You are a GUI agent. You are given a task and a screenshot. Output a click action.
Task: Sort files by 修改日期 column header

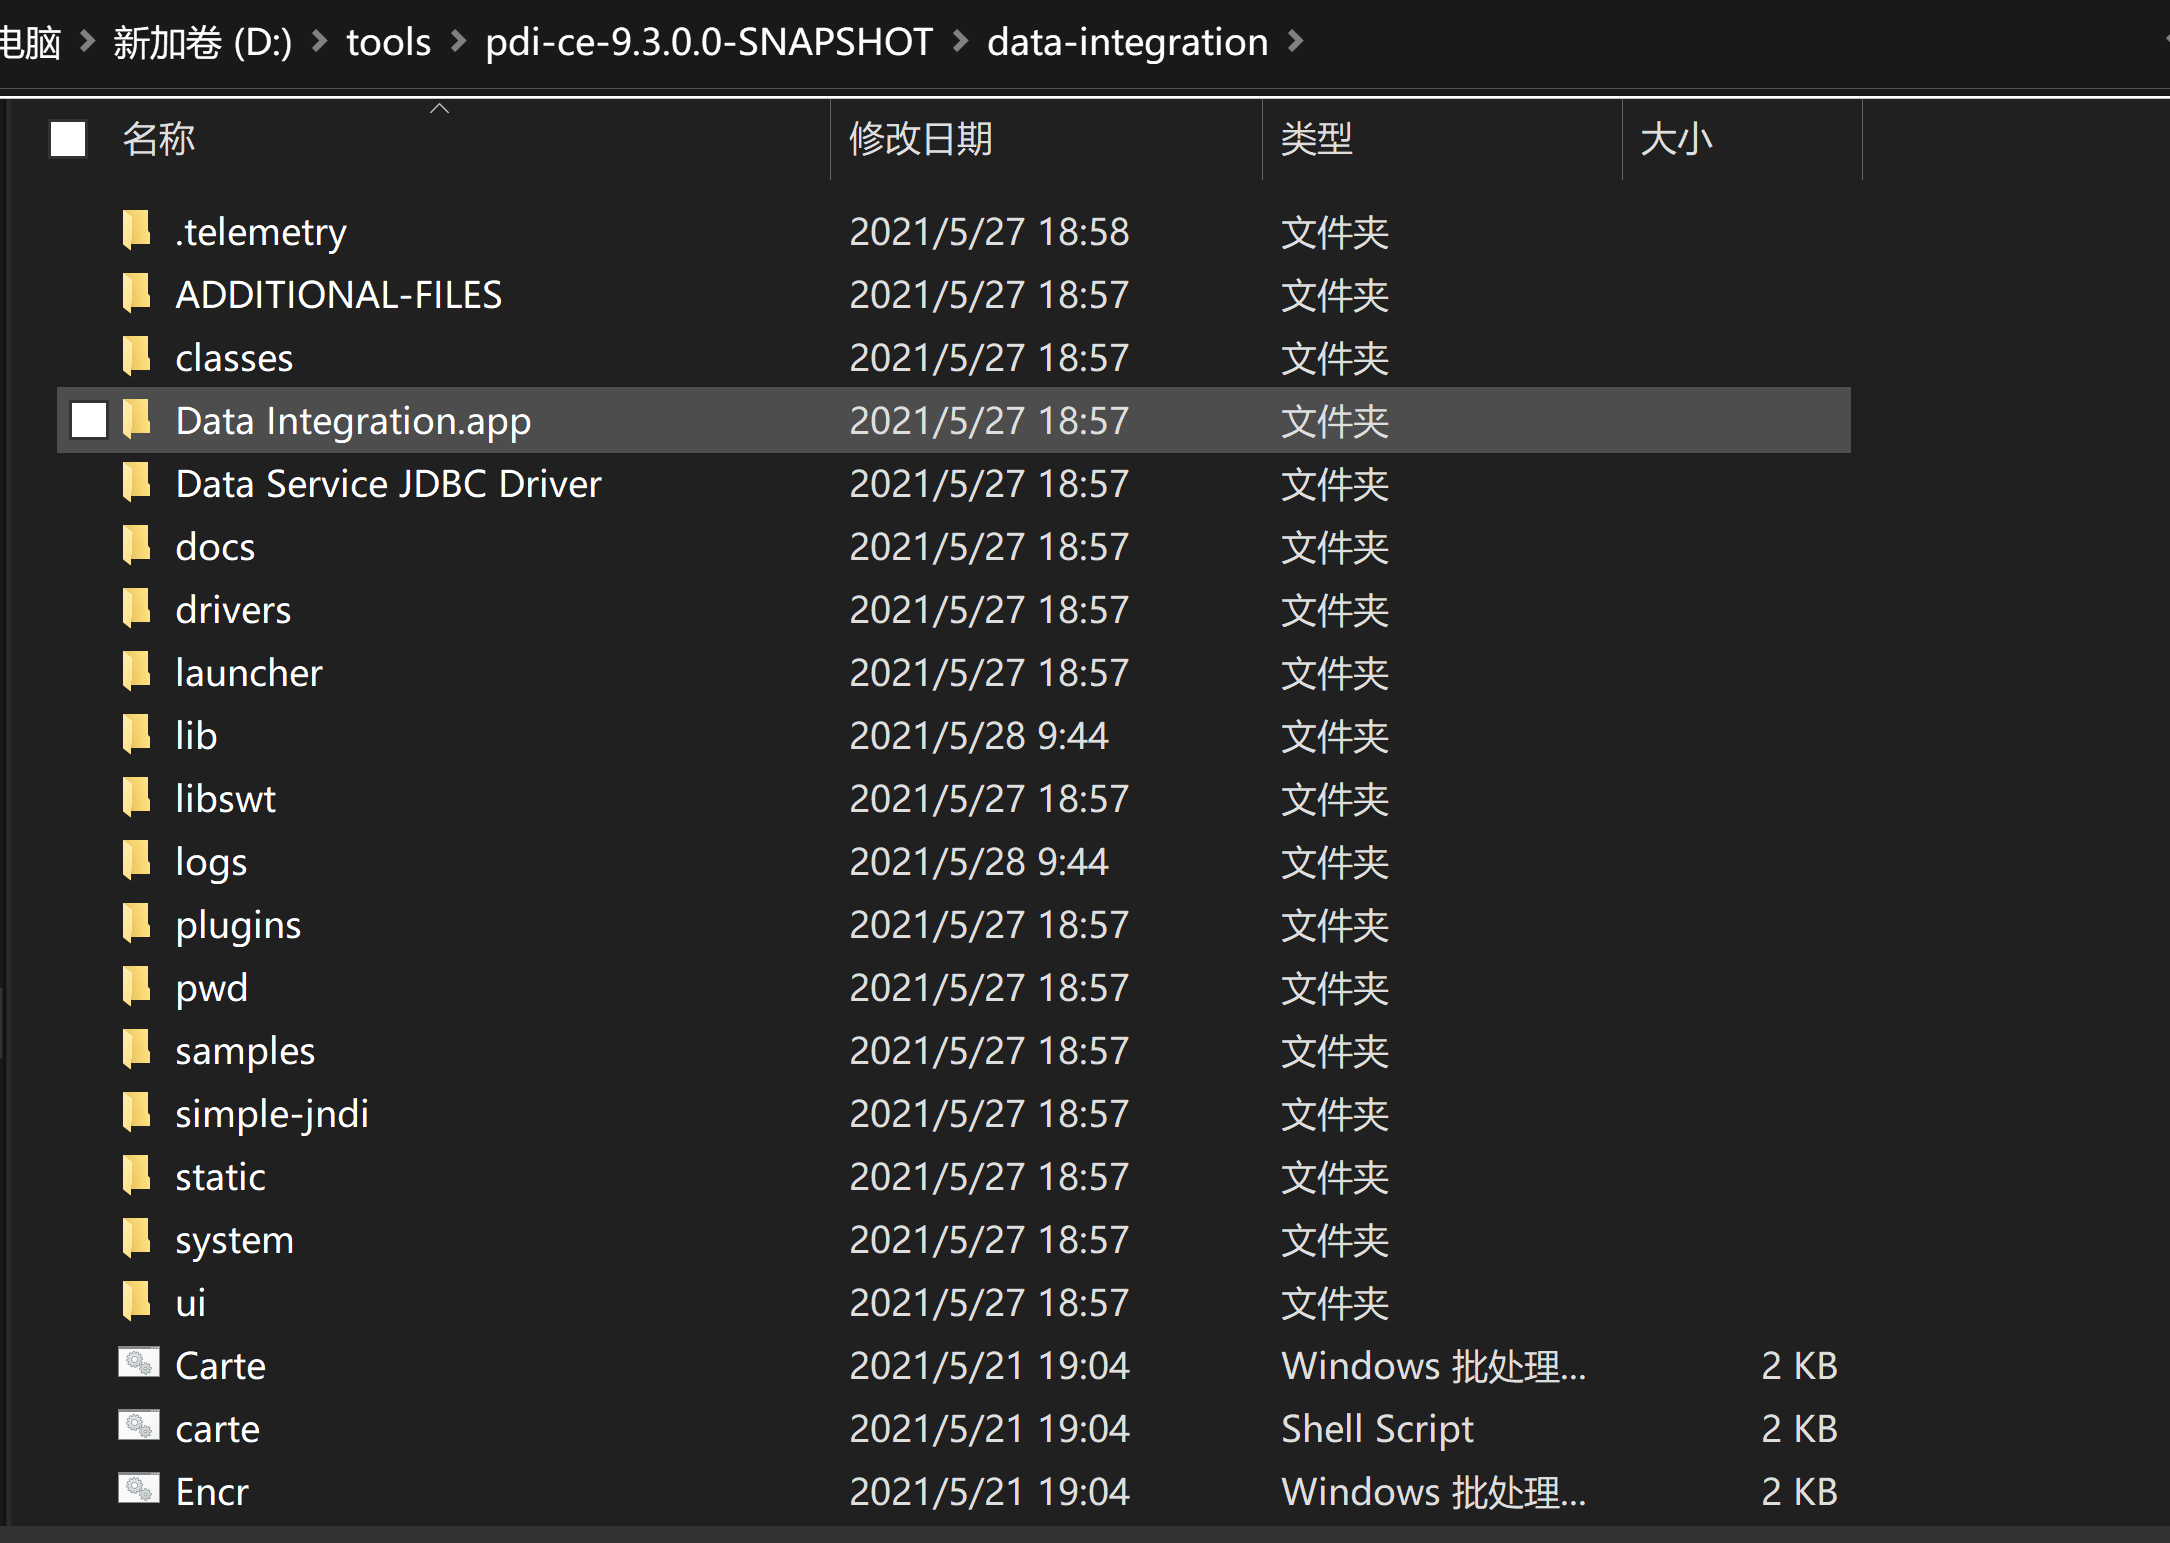(x=920, y=139)
